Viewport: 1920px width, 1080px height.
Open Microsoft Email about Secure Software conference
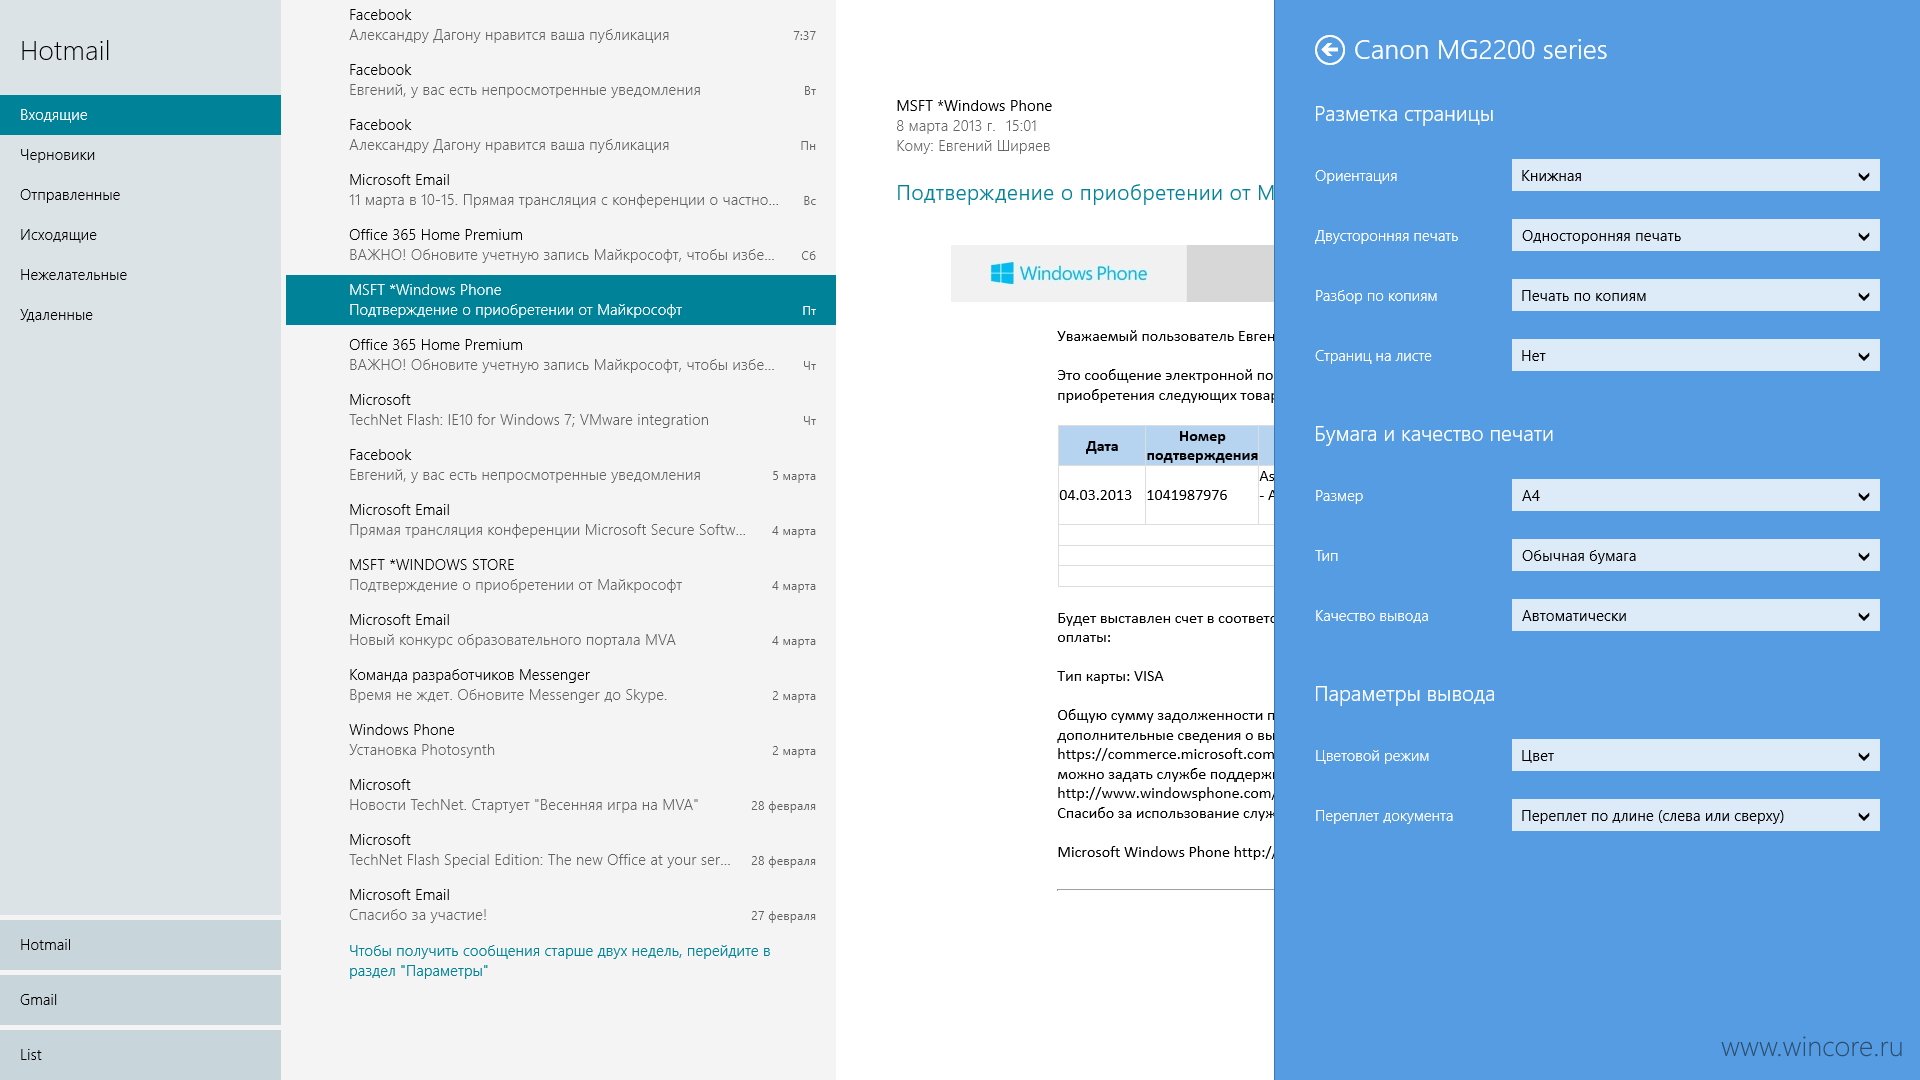(561, 520)
